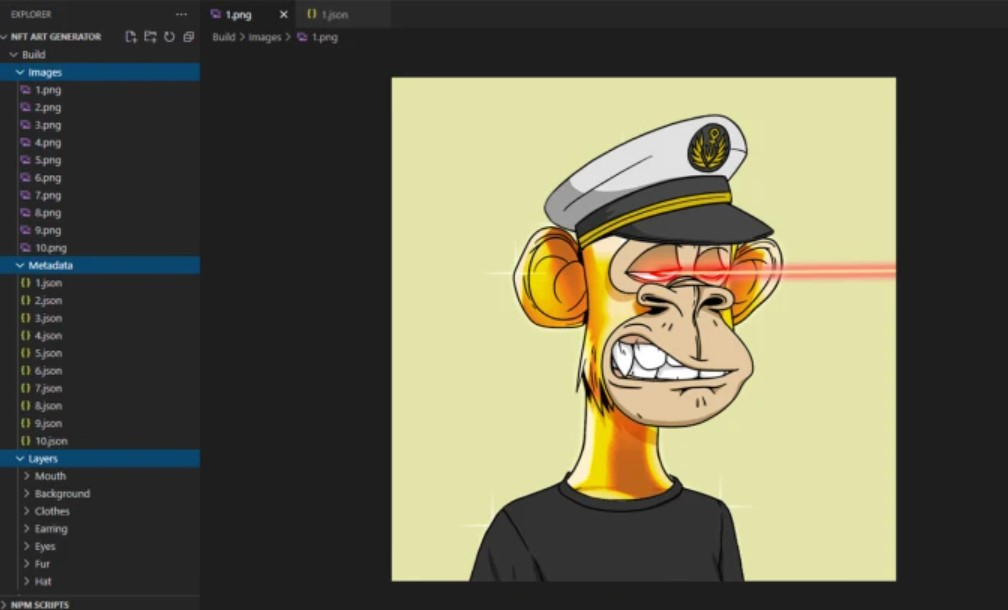
Task: Click the New File icon in Explorer
Action: point(131,37)
